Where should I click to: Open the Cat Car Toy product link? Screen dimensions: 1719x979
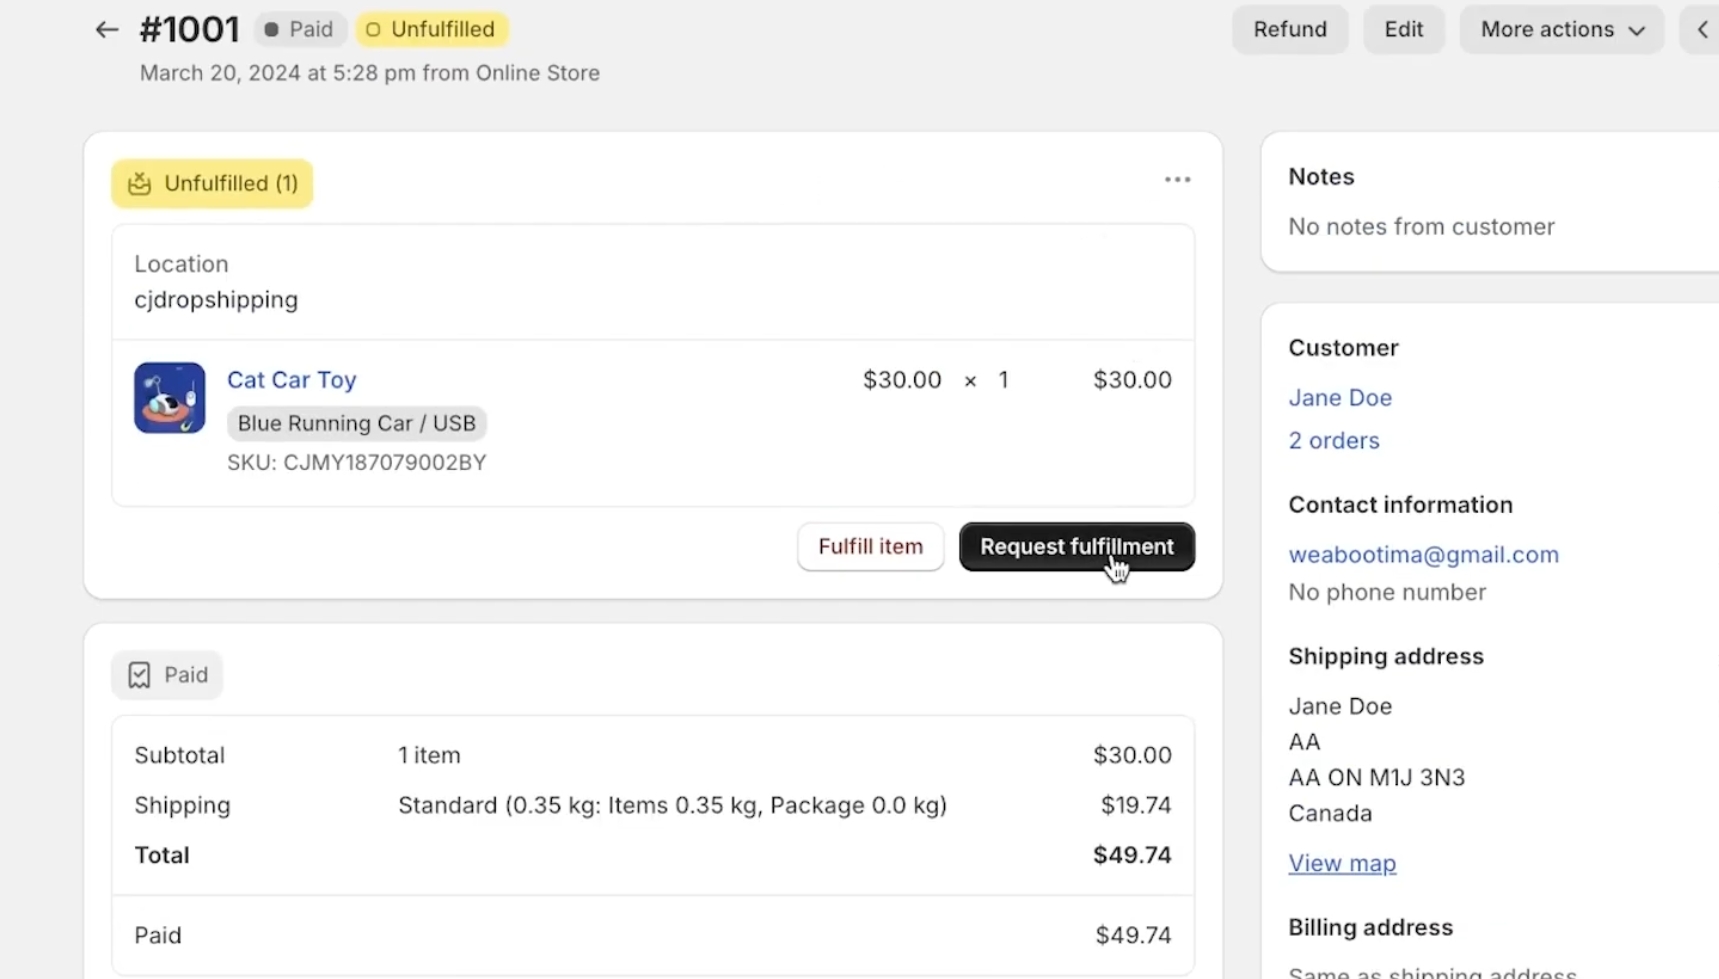tap(291, 380)
